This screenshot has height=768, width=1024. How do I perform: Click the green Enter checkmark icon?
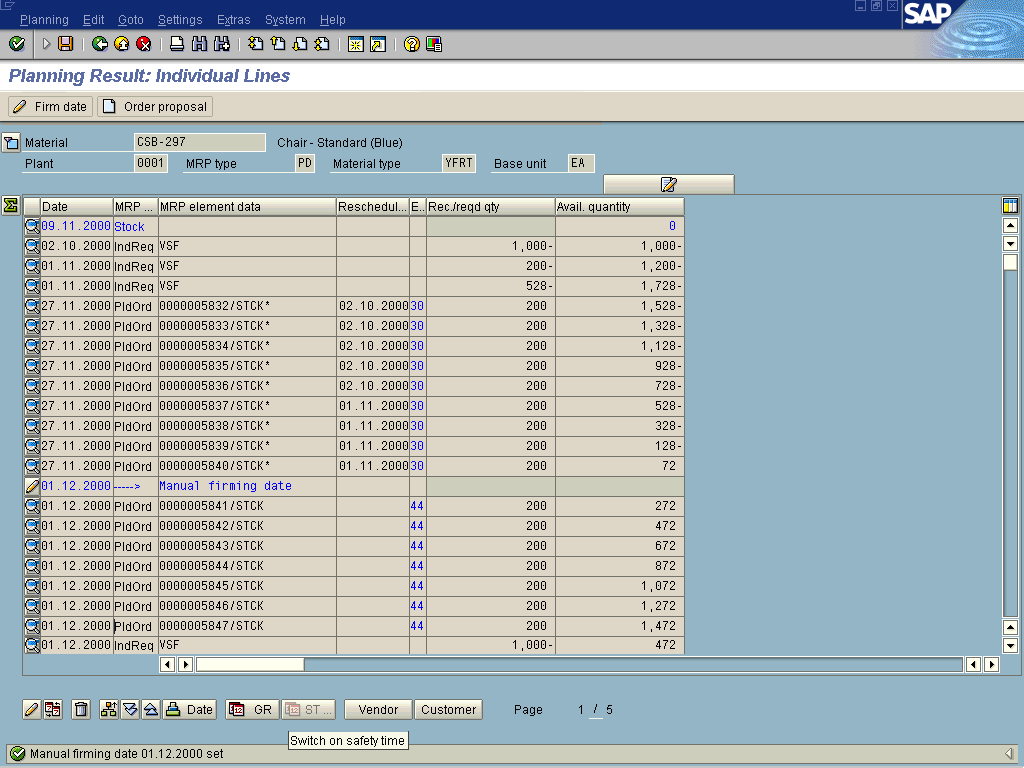(17, 44)
